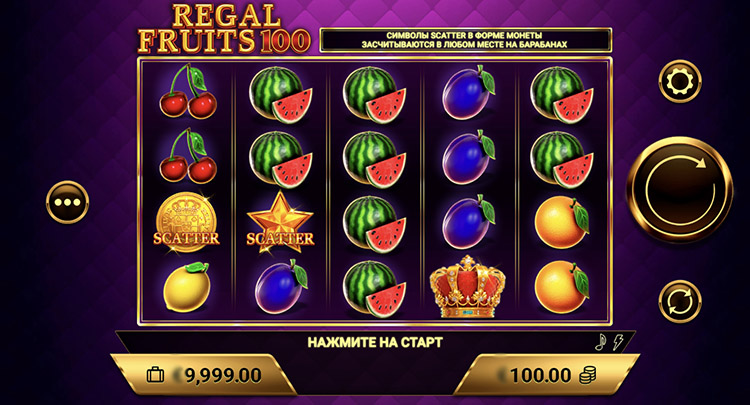Click the Regal Fruits 100 logo
The height and width of the screenshot is (405, 750).
pos(224,29)
